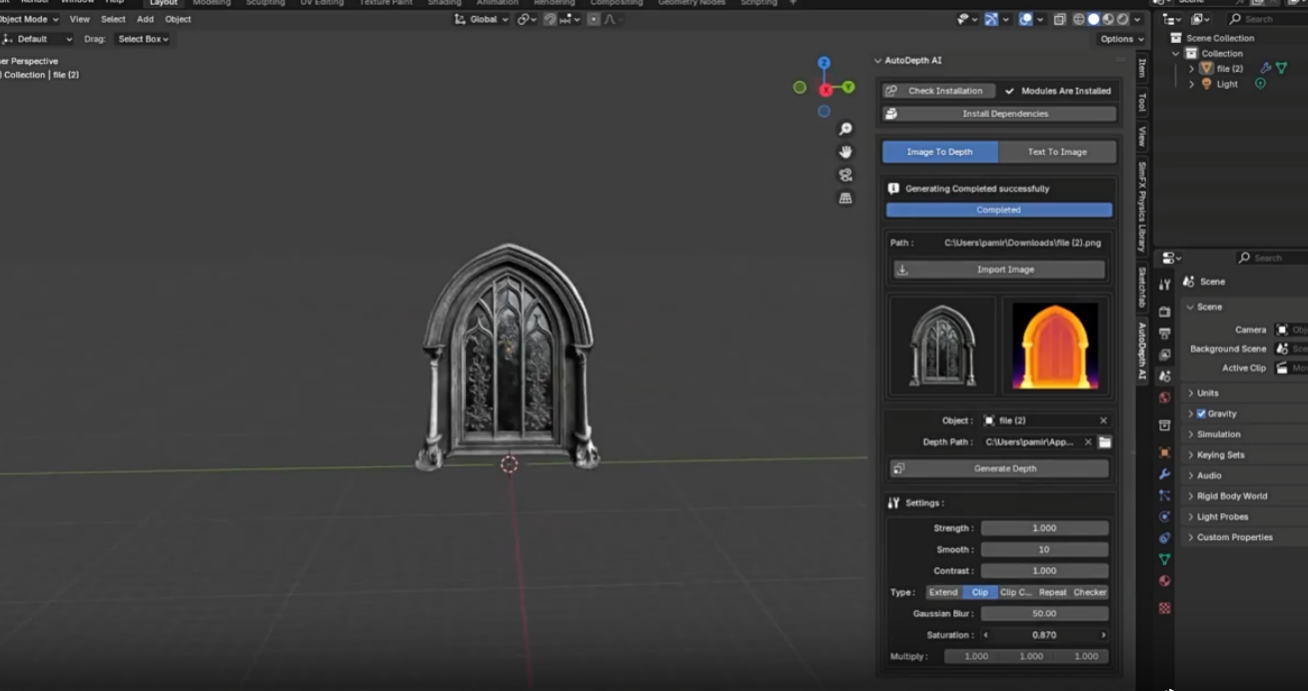
Task: Toggle X-ray view in viewport header
Action: [1058, 19]
